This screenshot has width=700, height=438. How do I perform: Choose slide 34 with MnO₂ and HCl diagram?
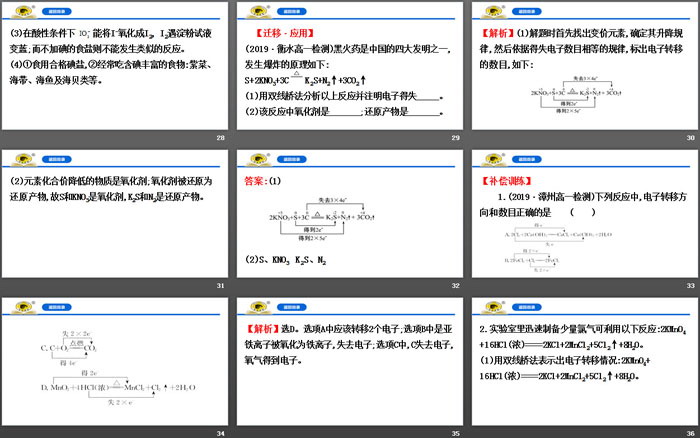pyautogui.click(x=115, y=371)
